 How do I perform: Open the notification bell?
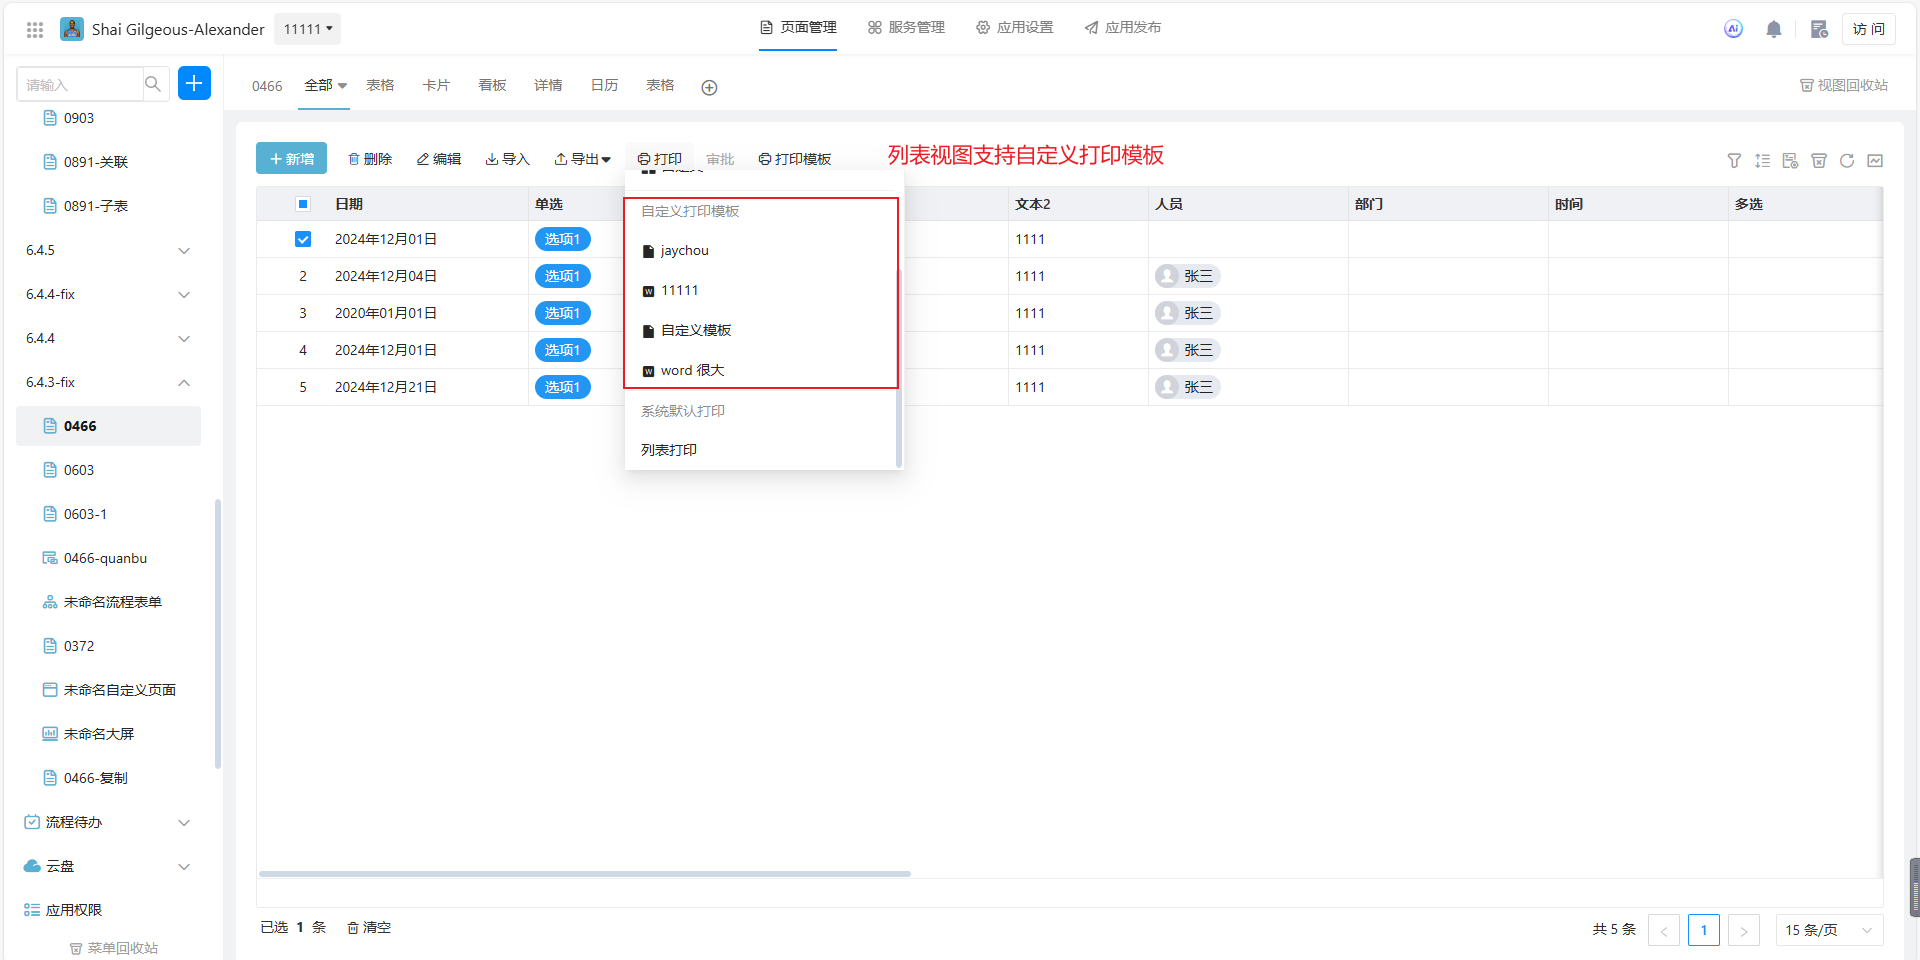(1773, 29)
